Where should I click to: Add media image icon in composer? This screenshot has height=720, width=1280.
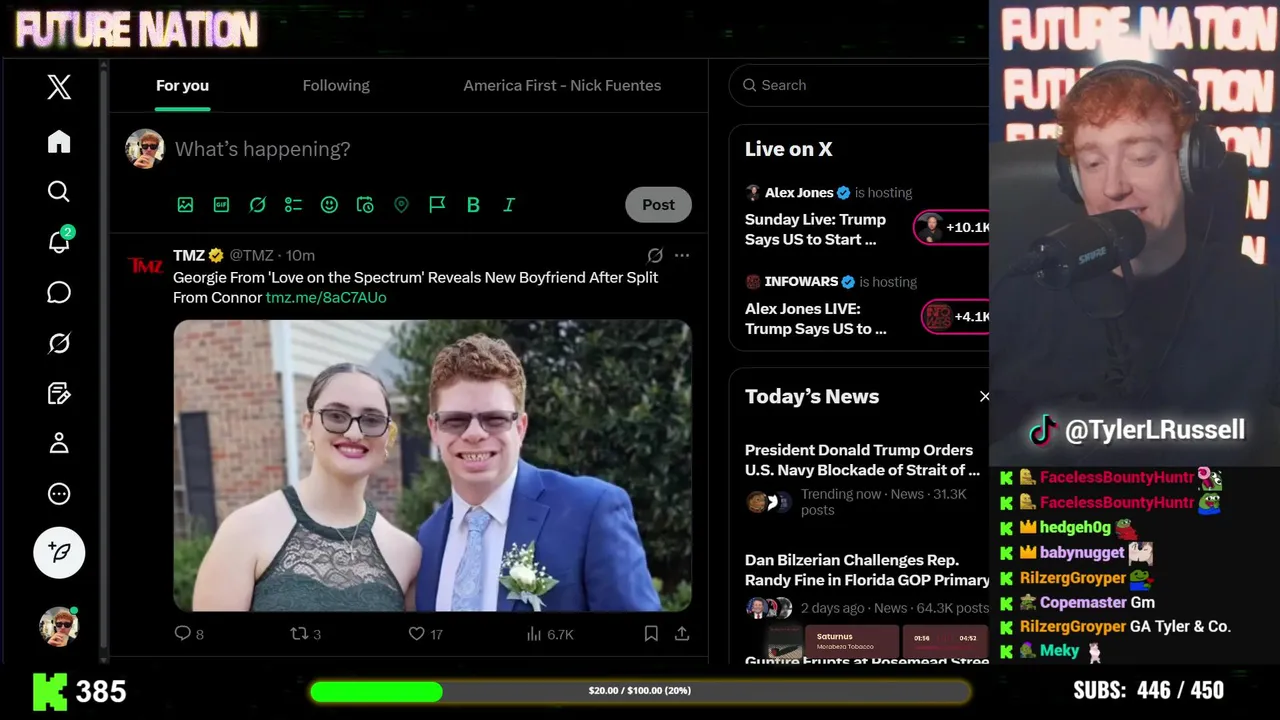[x=185, y=205]
